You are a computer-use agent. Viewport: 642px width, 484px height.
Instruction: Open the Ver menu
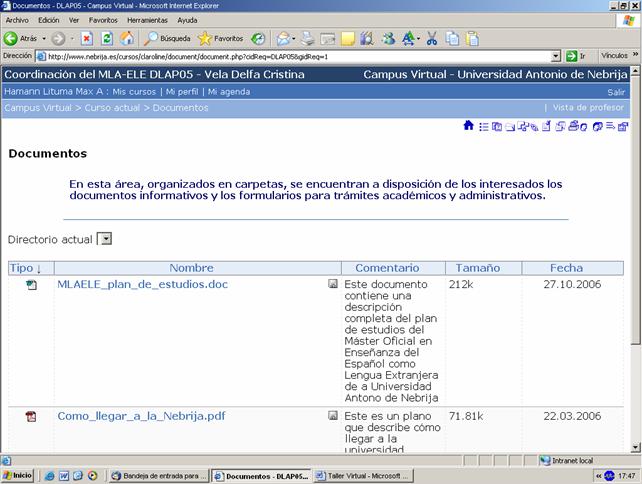coord(74,20)
